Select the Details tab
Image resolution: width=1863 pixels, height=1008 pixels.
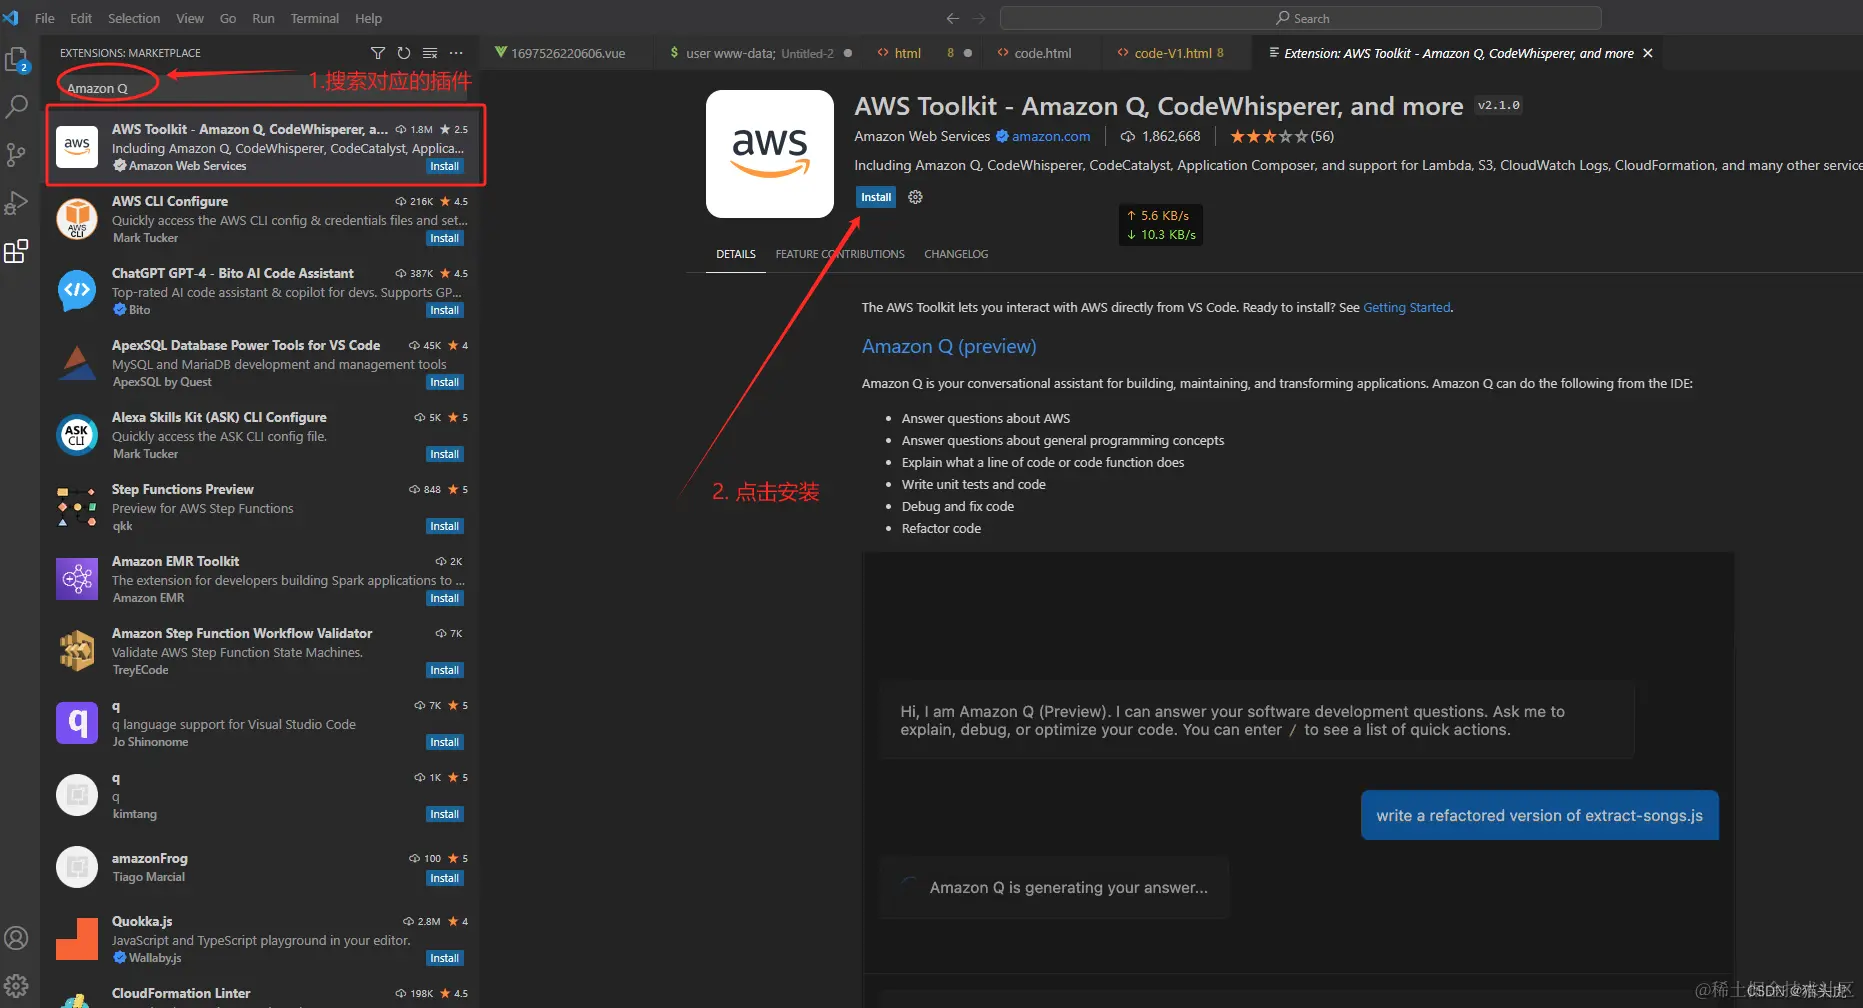(736, 254)
